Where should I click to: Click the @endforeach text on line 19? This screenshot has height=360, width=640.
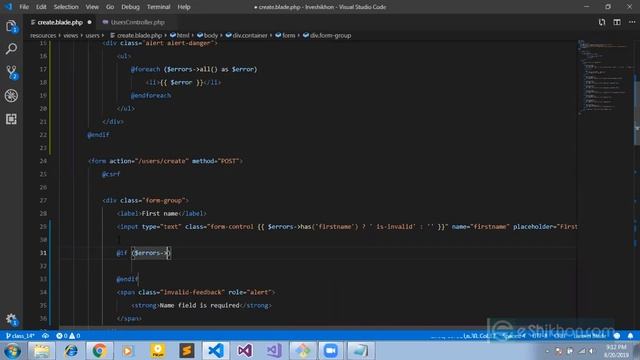tap(151, 96)
